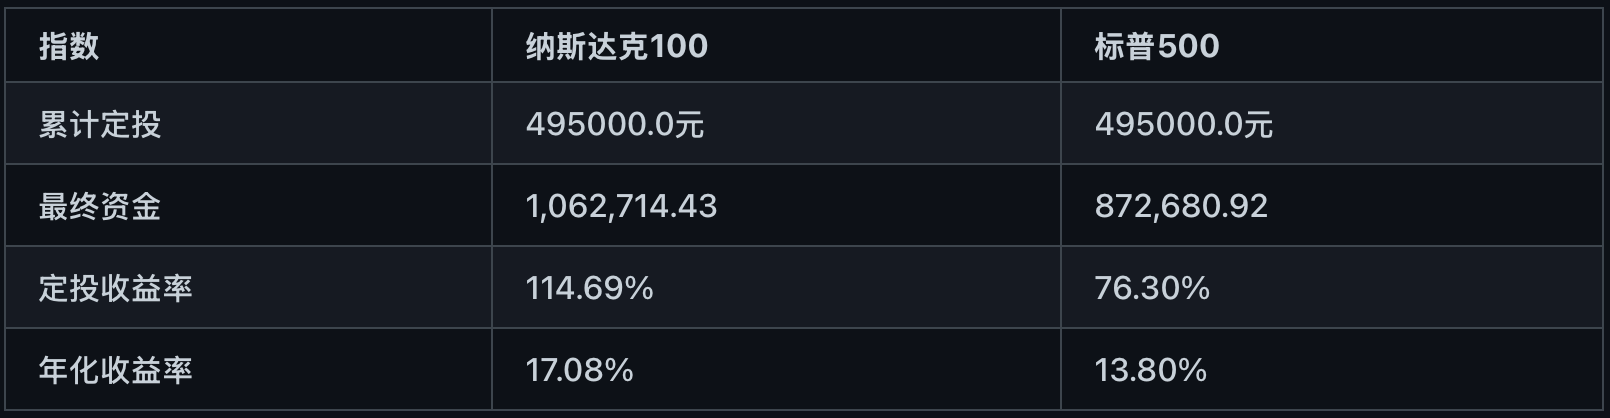Select the 纳斯达克100 column header
The image size is (1610, 418).
point(616,46)
